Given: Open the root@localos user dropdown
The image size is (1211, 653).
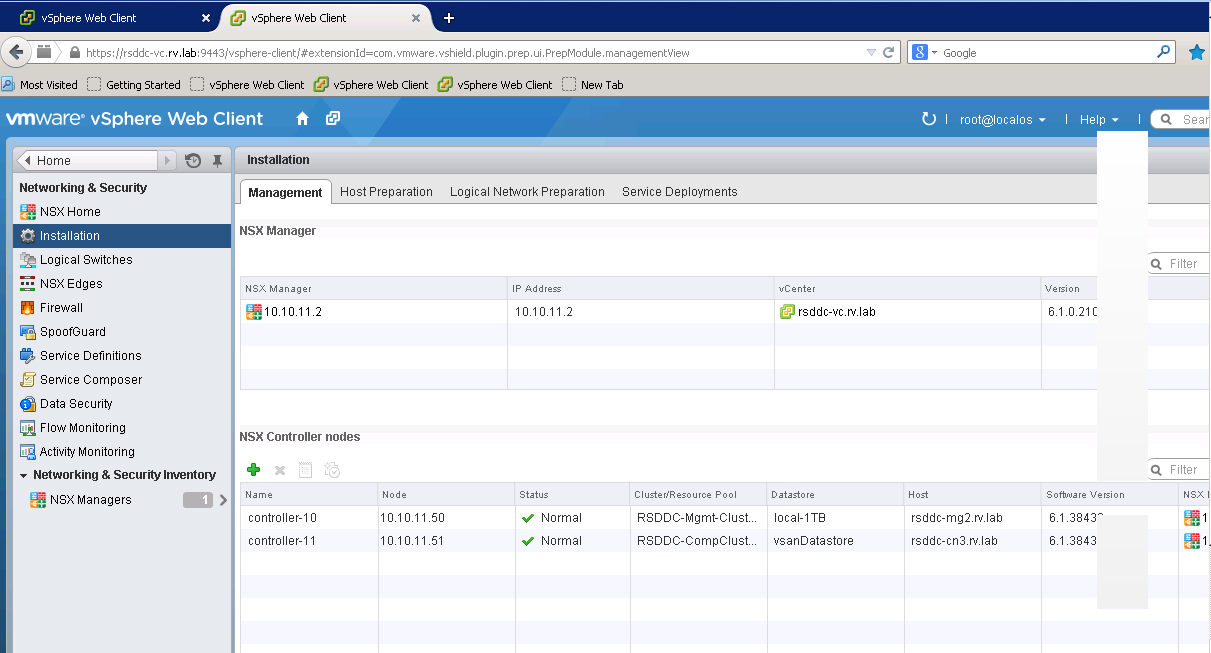Looking at the screenshot, I should coord(1002,120).
